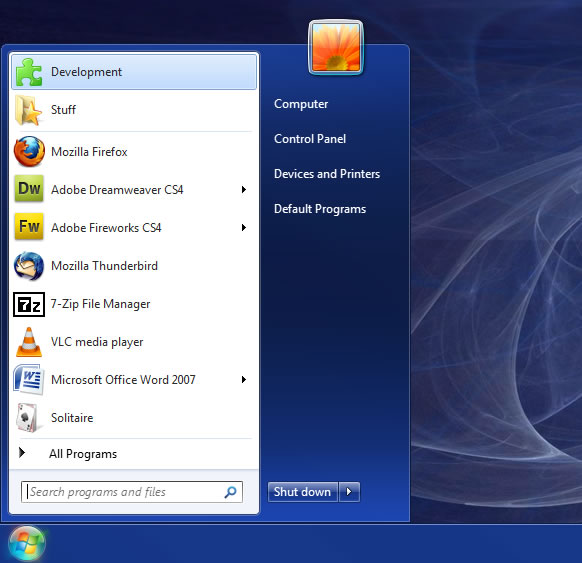Viewport: 582px width, 563px height.
Task: Expand Fireworks CS4 jump list arrow
Action: [244, 228]
